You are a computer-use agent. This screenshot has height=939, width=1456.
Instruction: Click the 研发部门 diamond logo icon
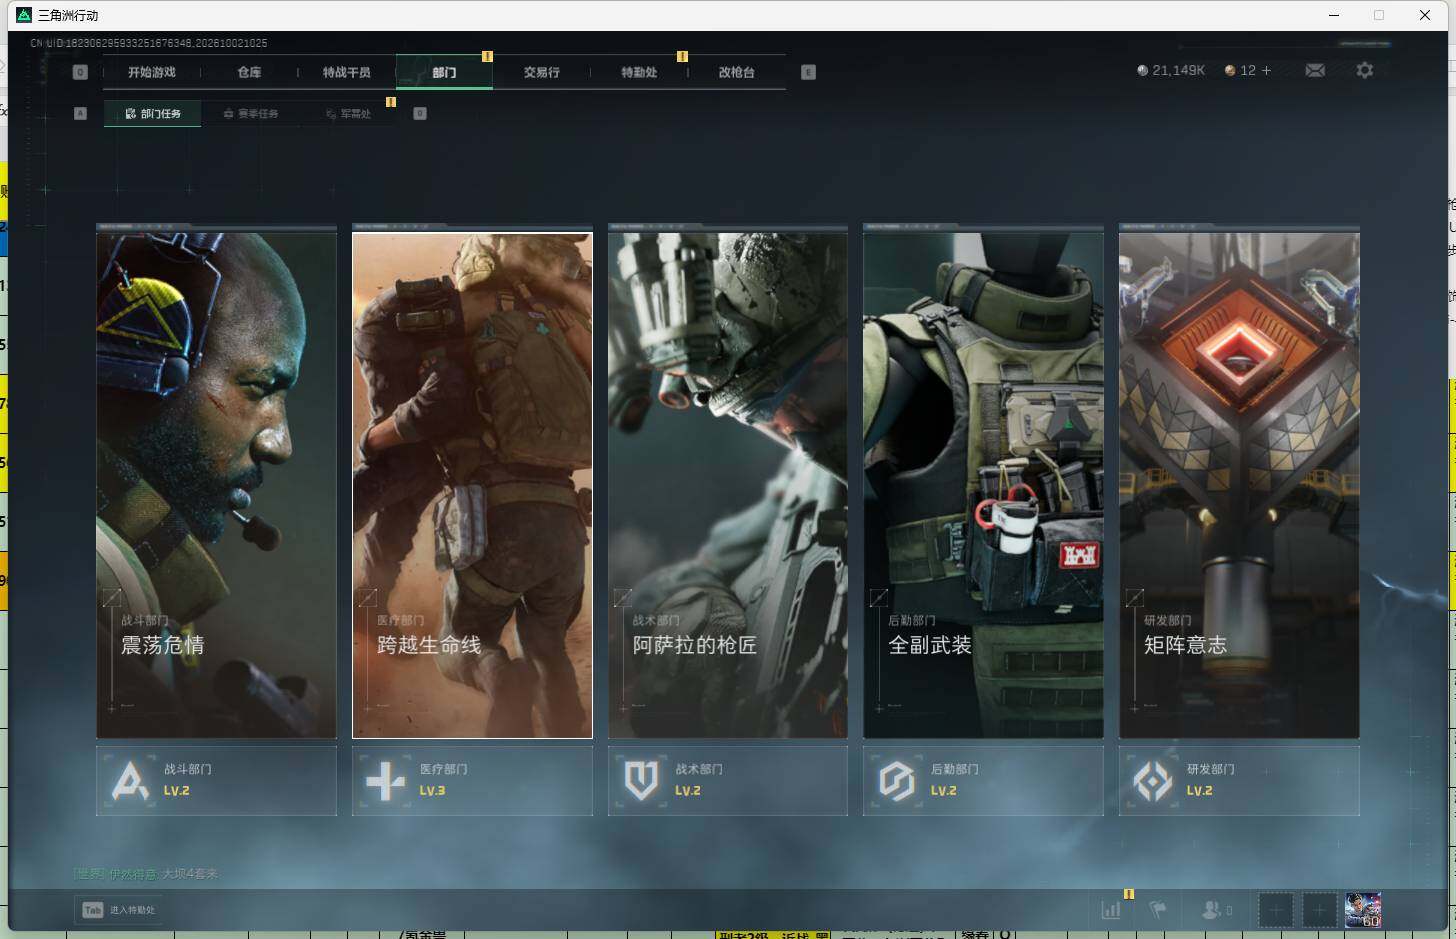point(1153,781)
